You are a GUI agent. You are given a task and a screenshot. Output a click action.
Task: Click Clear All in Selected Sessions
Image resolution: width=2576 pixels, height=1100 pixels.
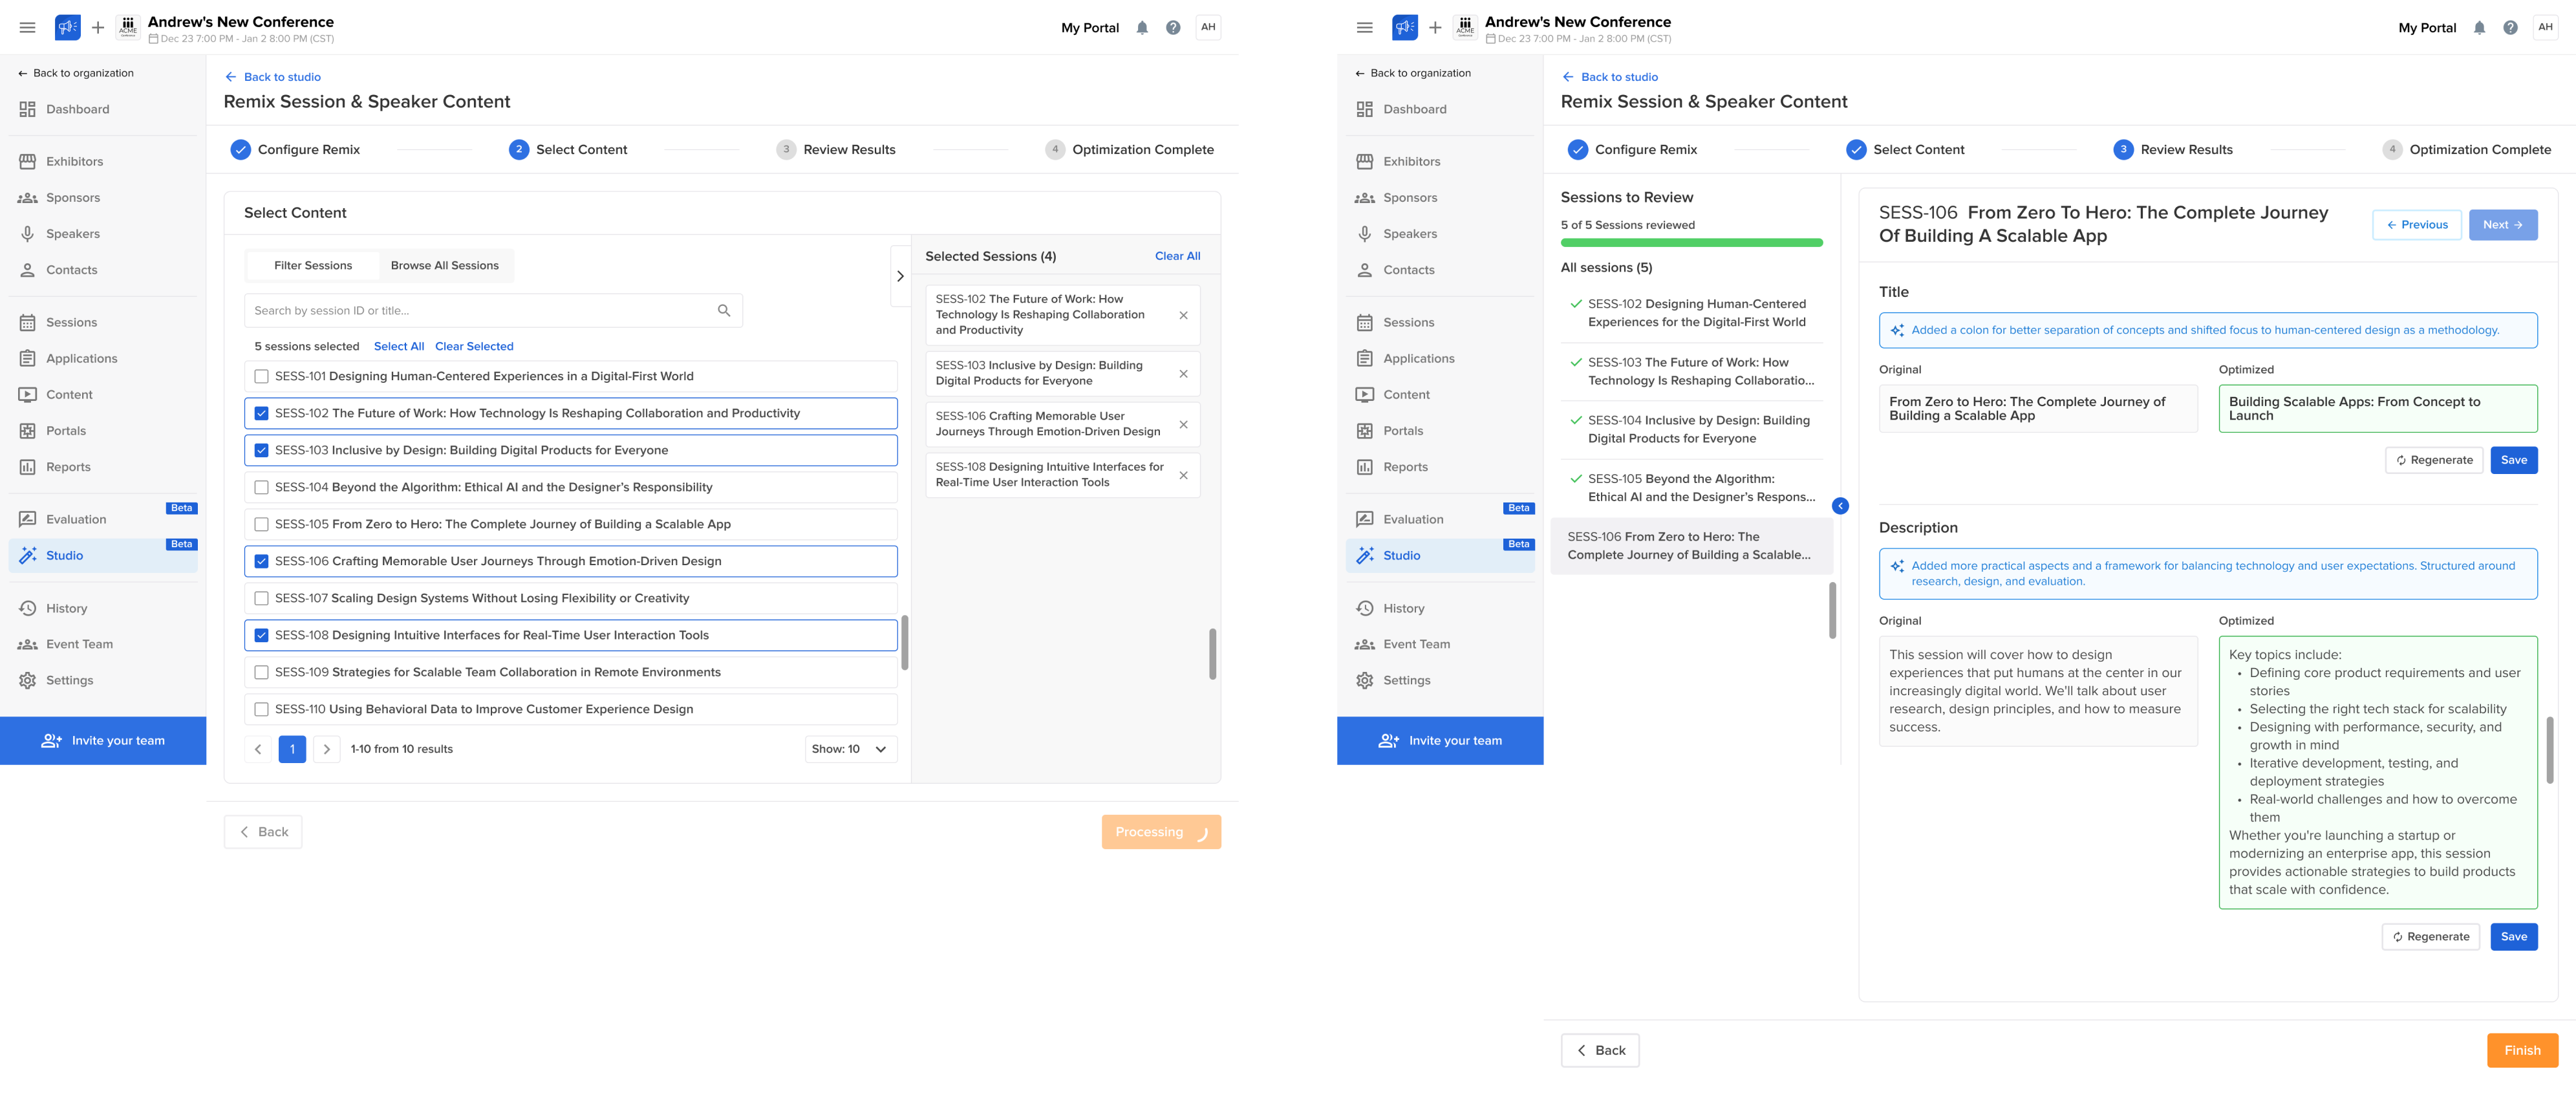[x=1177, y=256]
